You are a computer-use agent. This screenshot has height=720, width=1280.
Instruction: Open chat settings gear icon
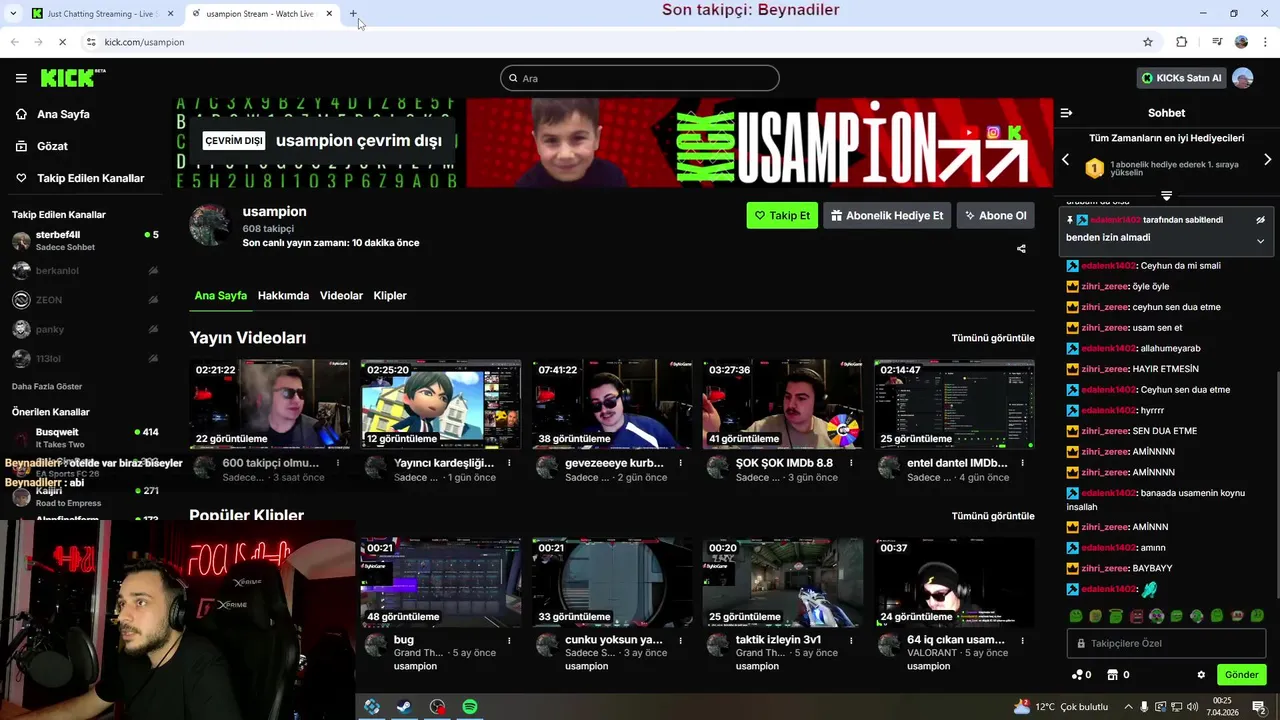pyautogui.click(x=1201, y=675)
